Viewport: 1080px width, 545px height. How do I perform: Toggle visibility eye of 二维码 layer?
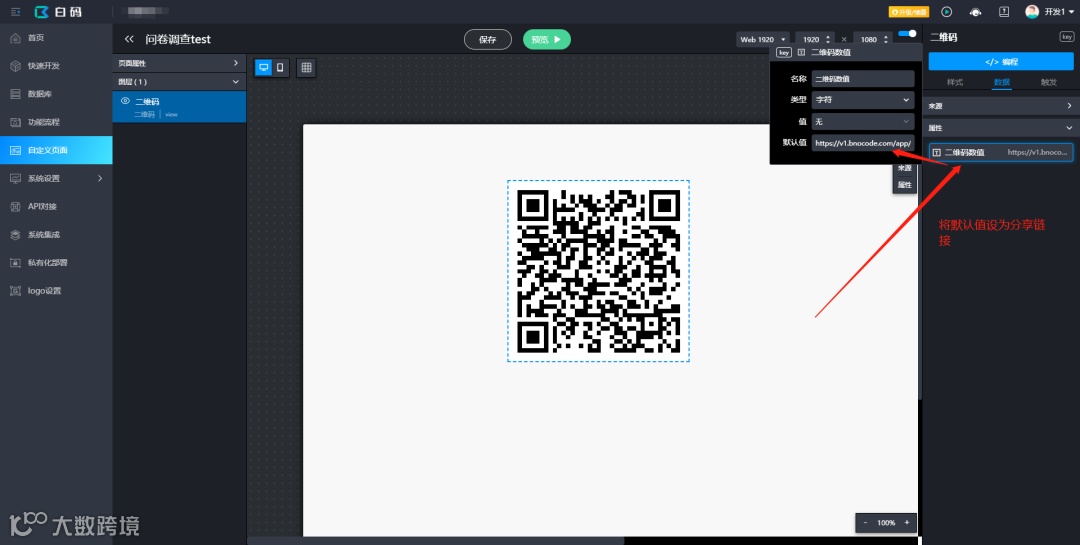tap(125, 101)
